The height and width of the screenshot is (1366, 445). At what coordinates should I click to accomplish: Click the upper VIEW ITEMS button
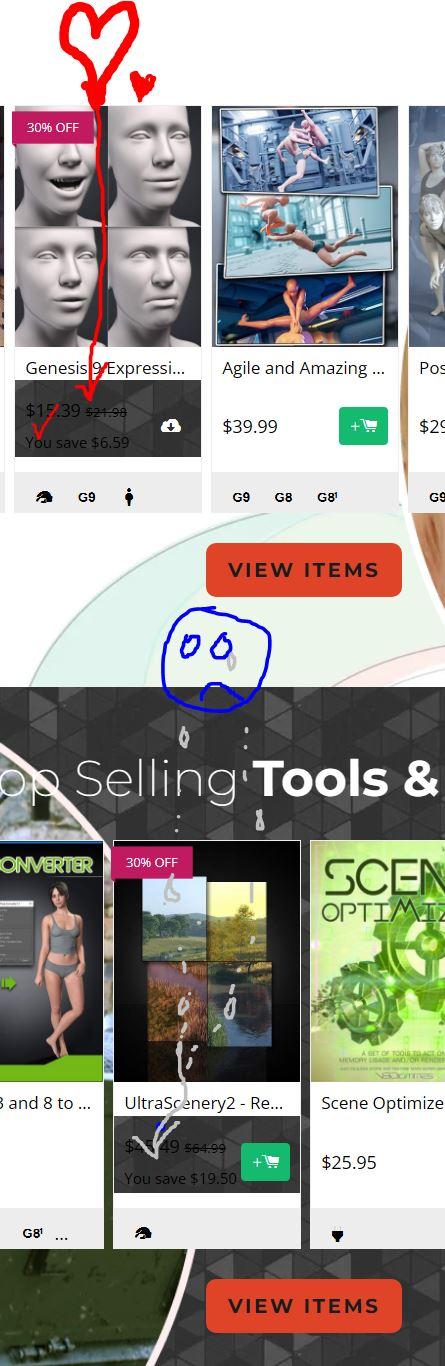(304, 570)
